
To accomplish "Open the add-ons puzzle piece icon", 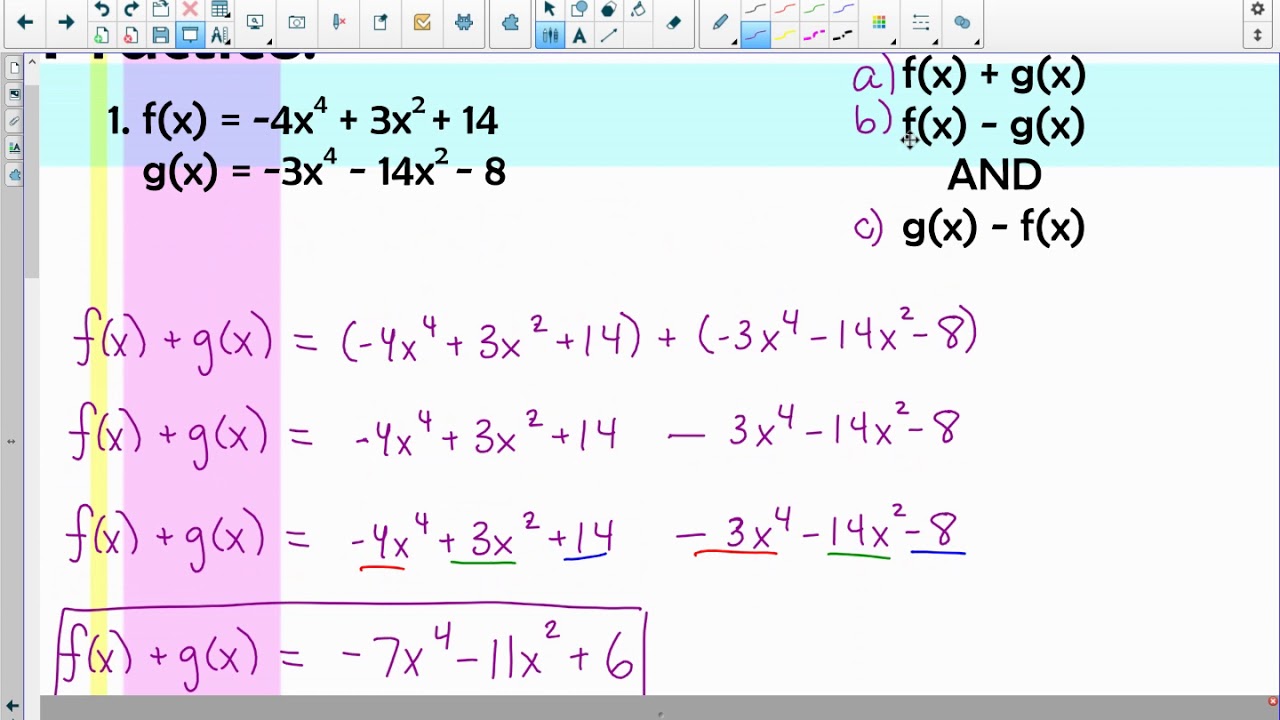I will pos(511,22).
